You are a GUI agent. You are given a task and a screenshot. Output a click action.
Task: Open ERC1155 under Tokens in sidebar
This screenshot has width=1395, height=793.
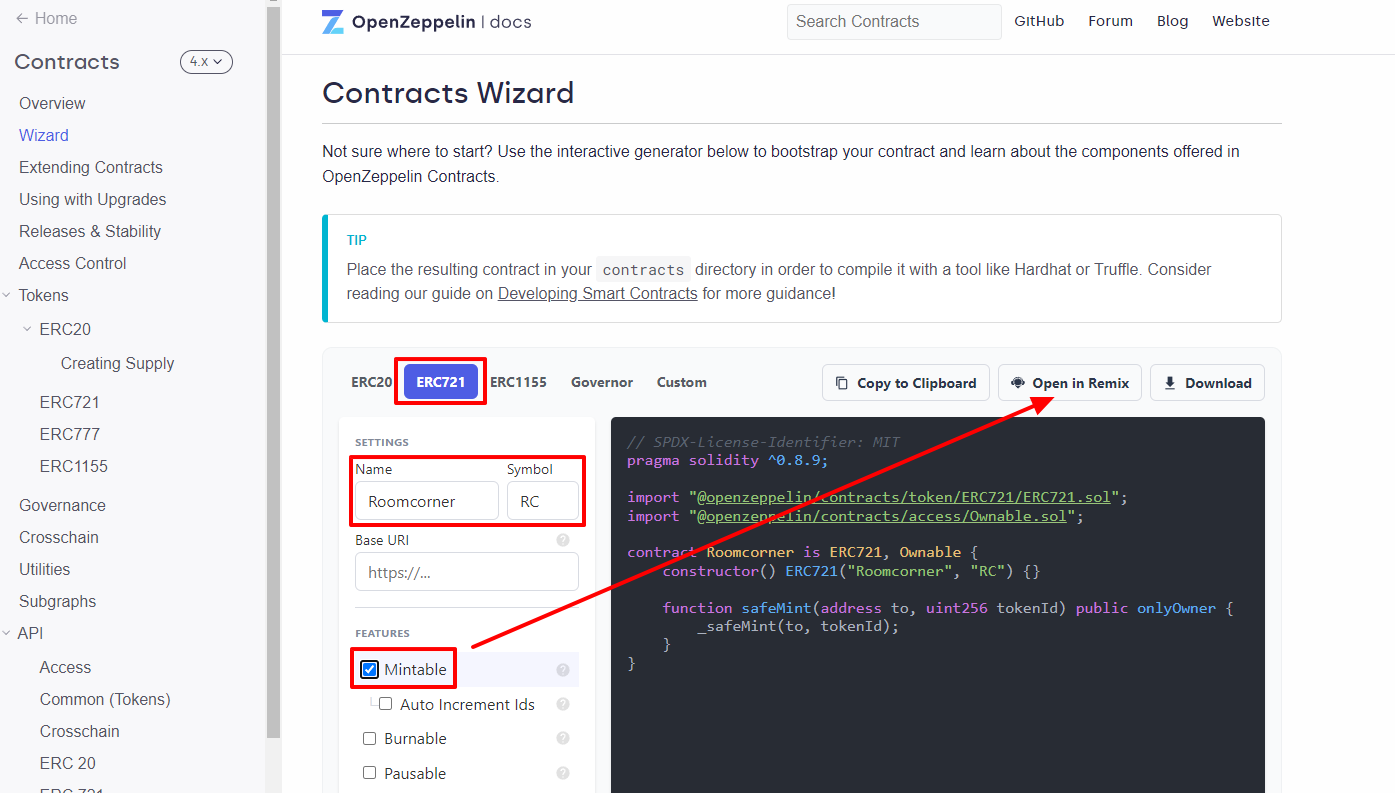[x=74, y=466]
